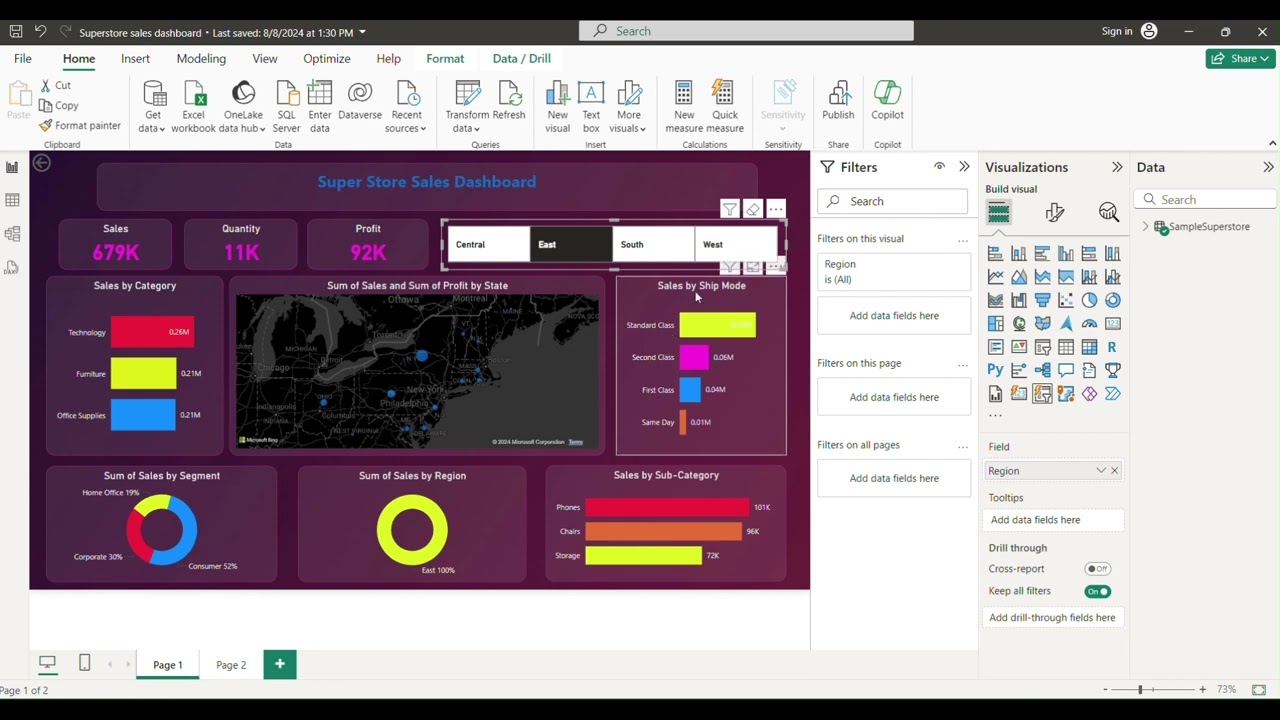The image size is (1280, 720).
Task: Switch to the Modeling ribbon tab
Action: (201, 59)
